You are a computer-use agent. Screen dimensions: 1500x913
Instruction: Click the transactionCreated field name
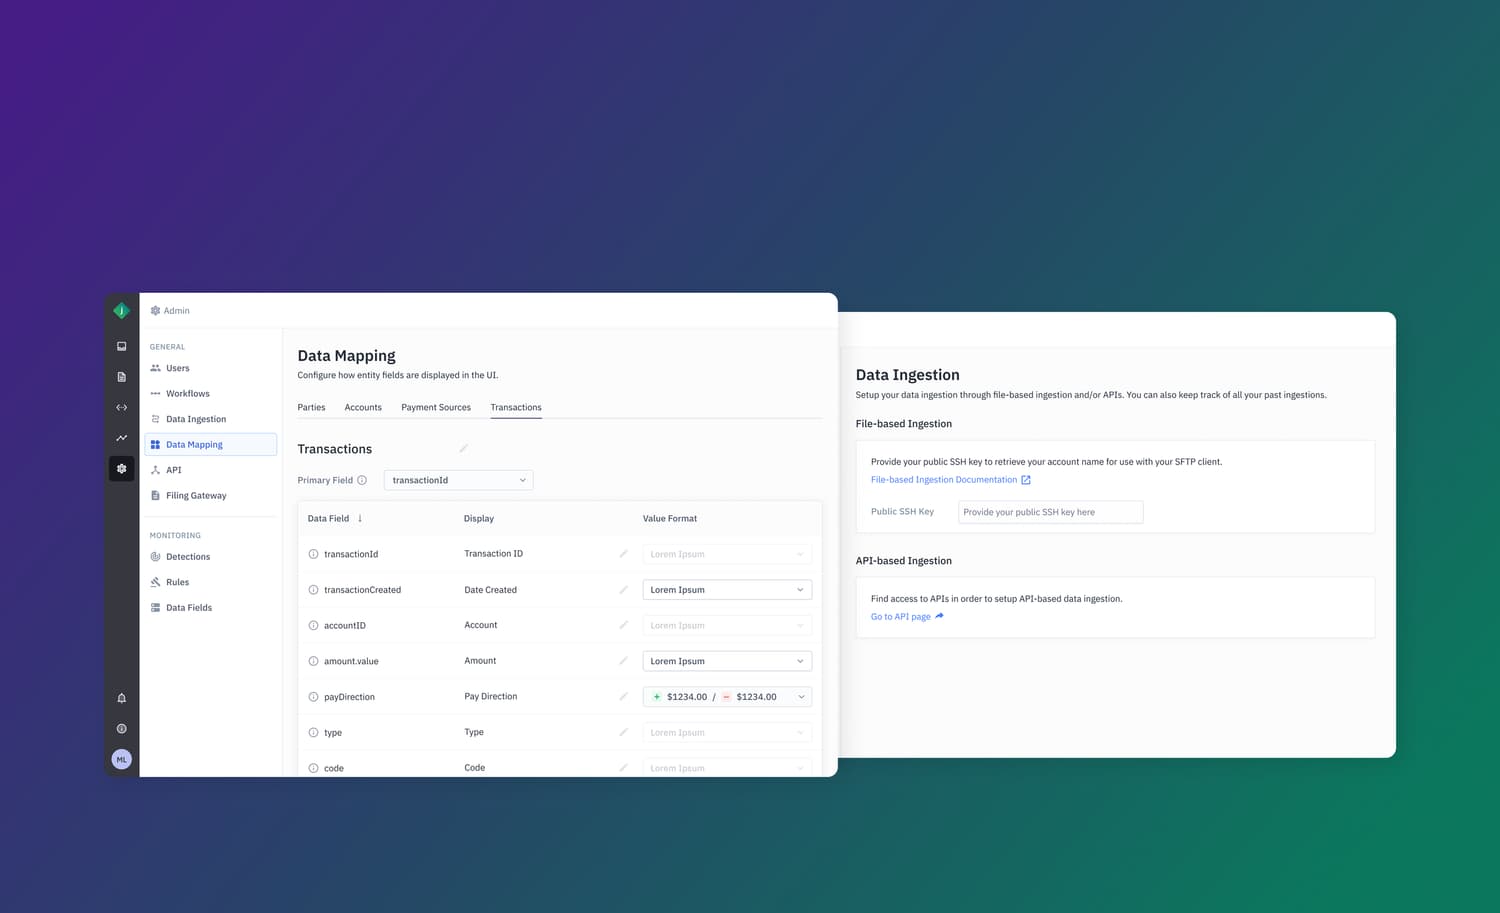[x=362, y=590]
